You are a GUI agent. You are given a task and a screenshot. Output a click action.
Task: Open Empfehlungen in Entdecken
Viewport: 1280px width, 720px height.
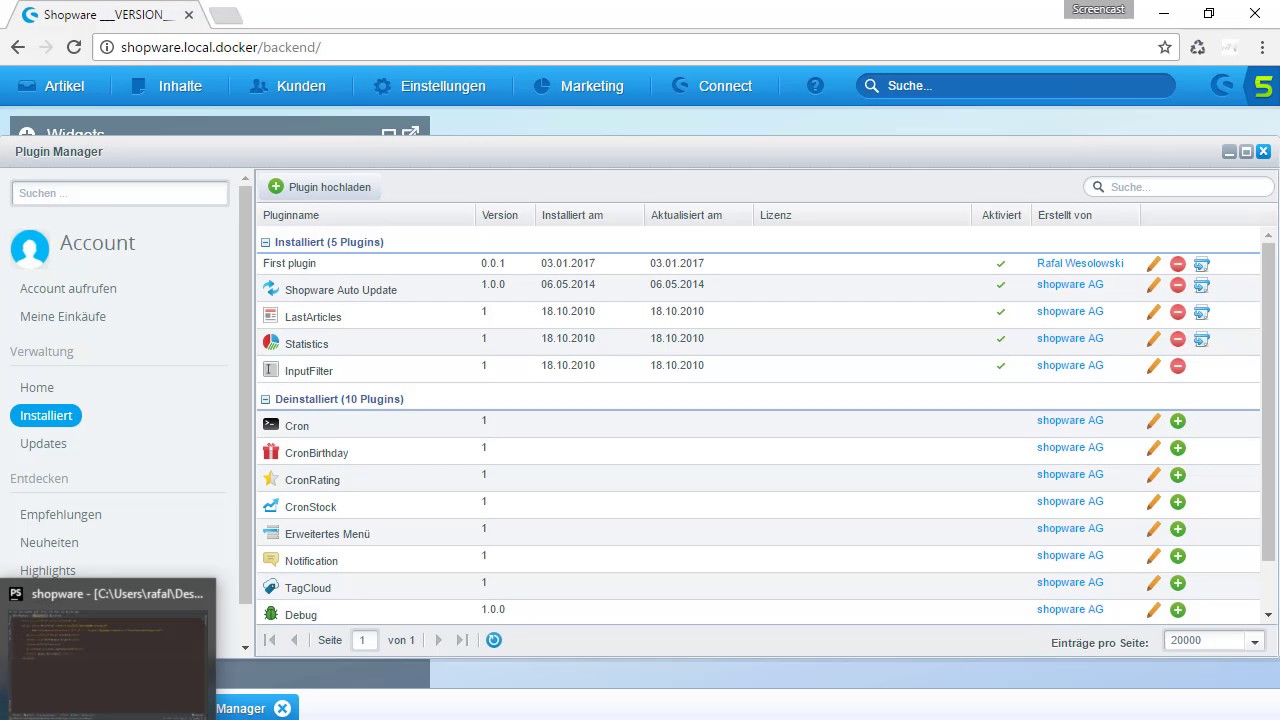61,515
